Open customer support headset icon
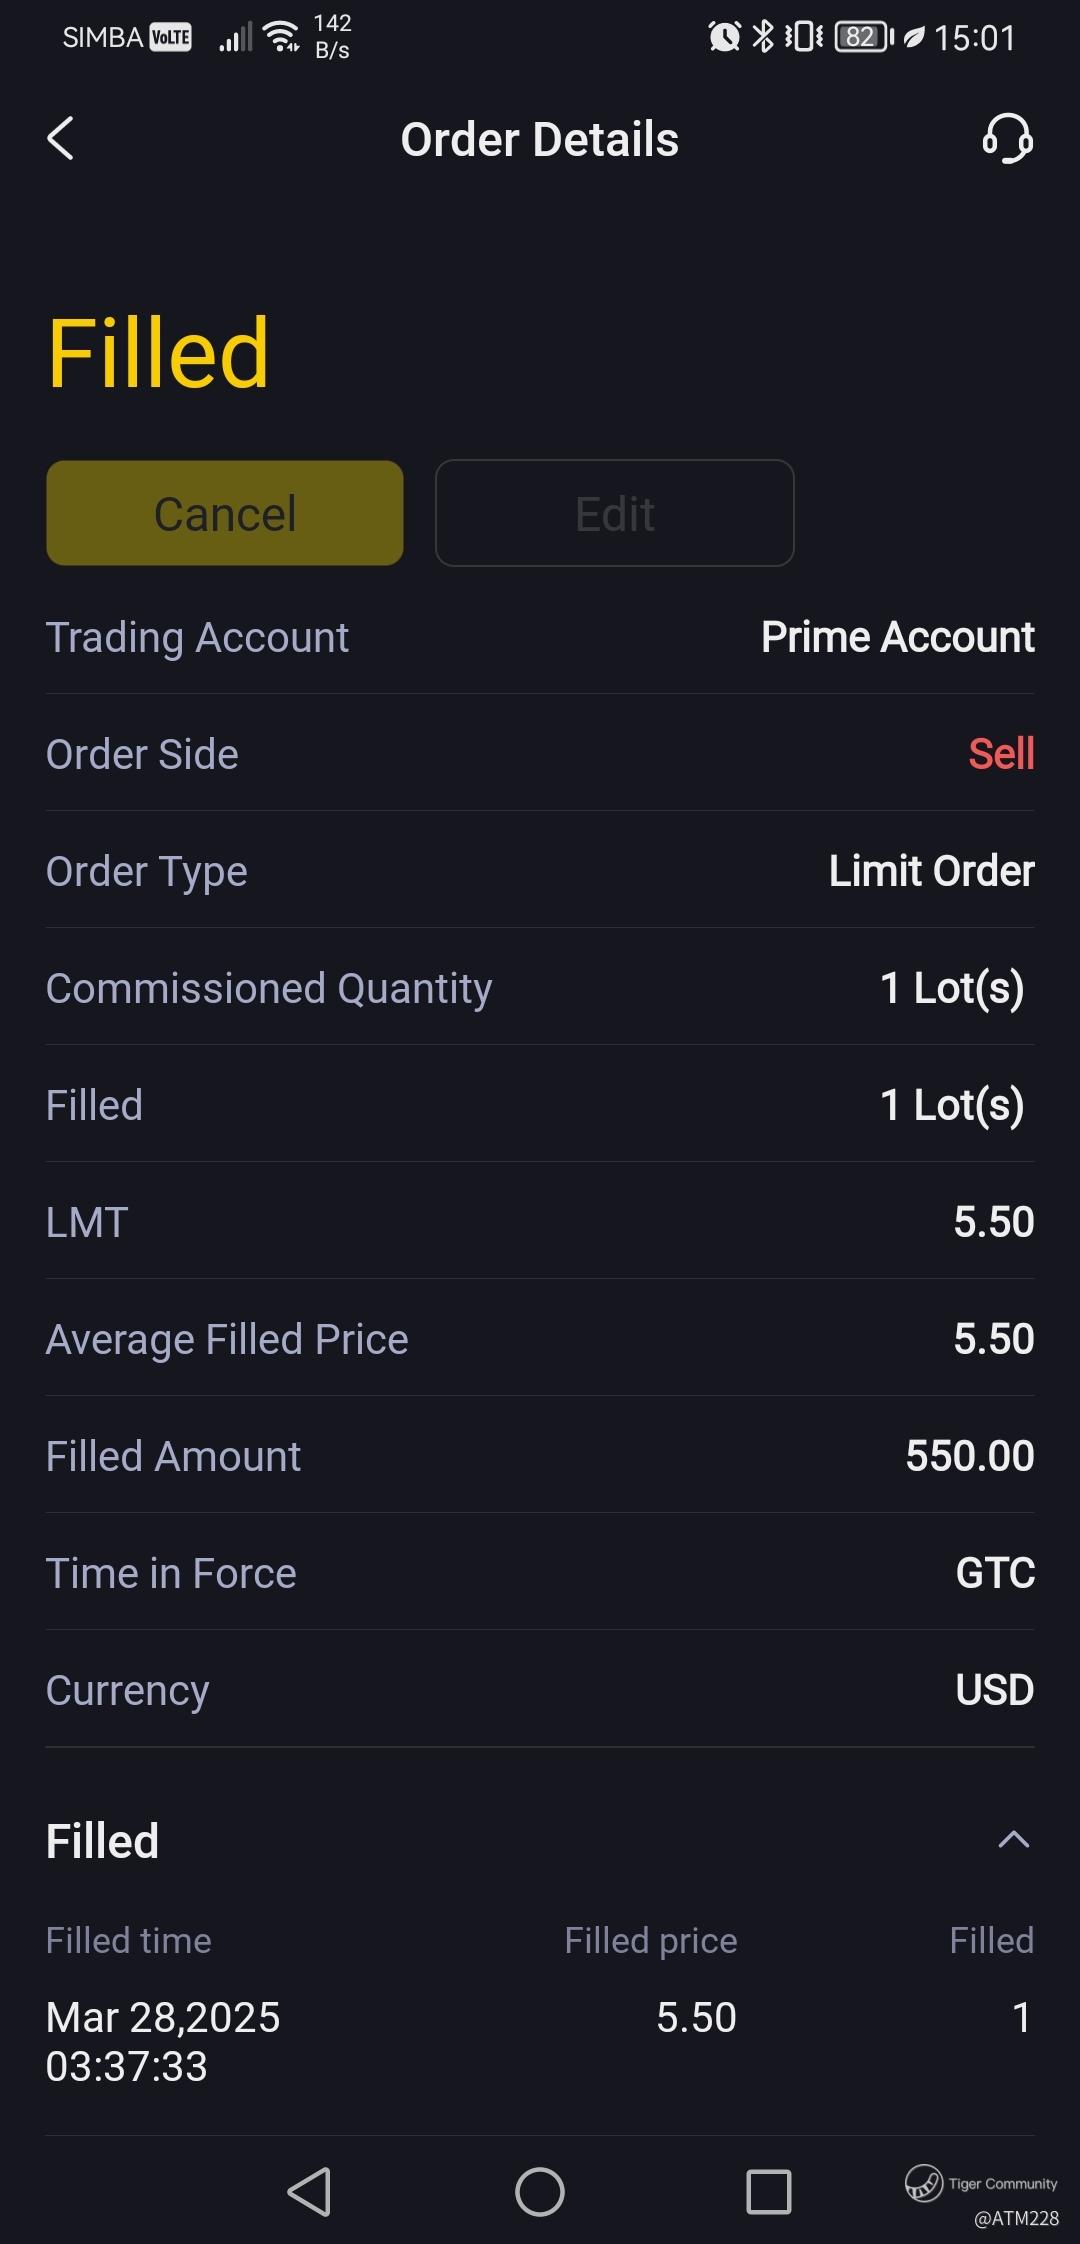The height and width of the screenshot is (2244, 1080). 1007,138
